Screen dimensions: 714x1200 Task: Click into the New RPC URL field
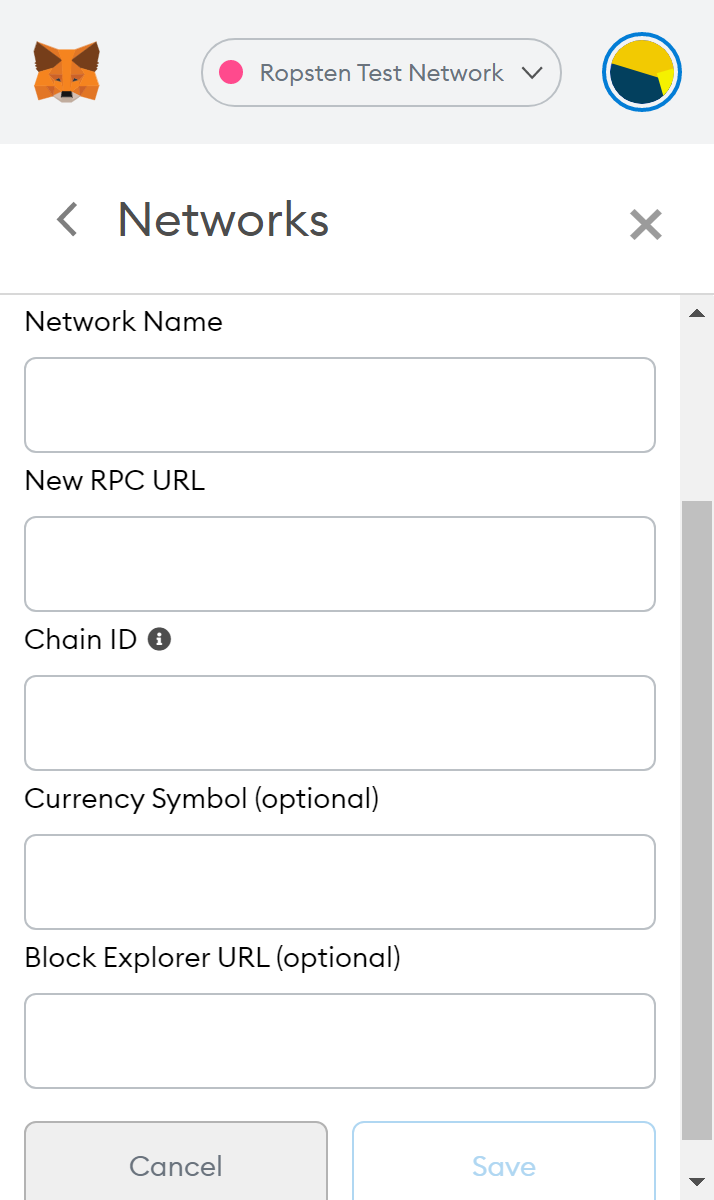pyautogui.click(x=340, y=564)
